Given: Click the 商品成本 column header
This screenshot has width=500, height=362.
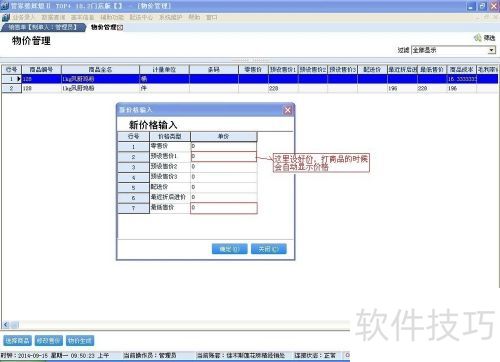Looking at the screenshot, I should pos(462,70).
